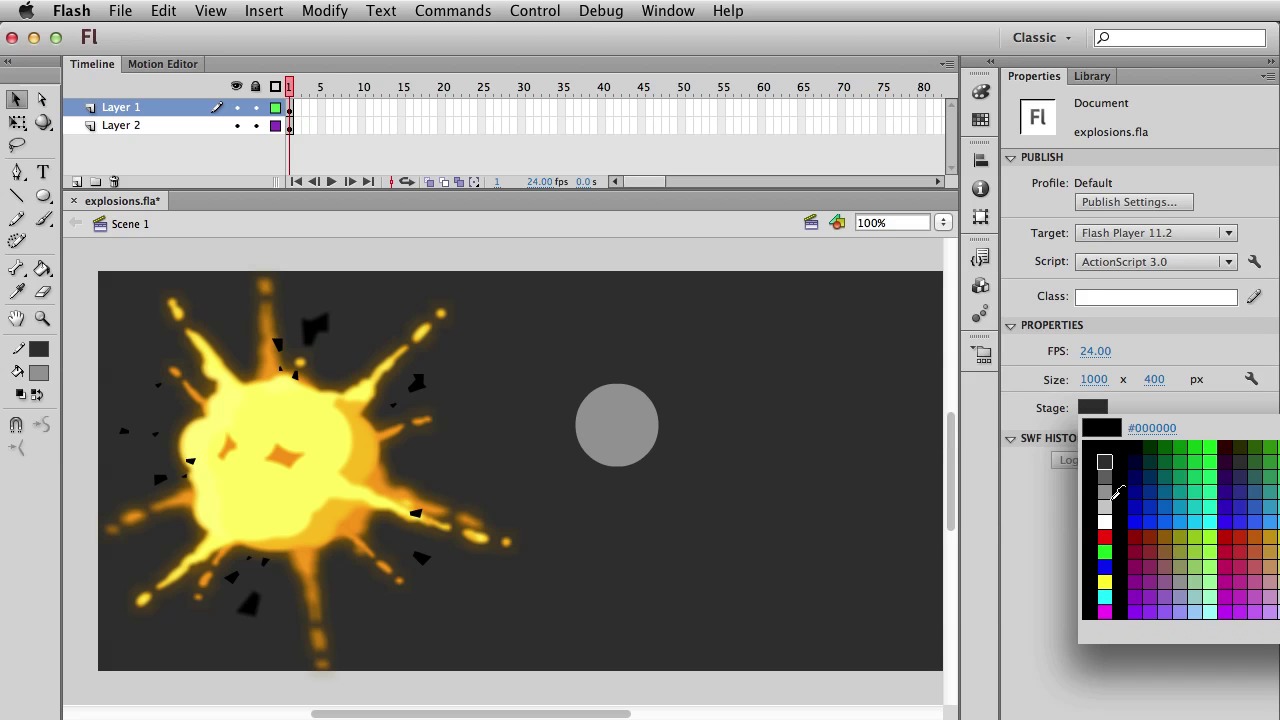1280x720 pixels.
Task: Delete layer using timeline trash icon
Action: (114, 182)
